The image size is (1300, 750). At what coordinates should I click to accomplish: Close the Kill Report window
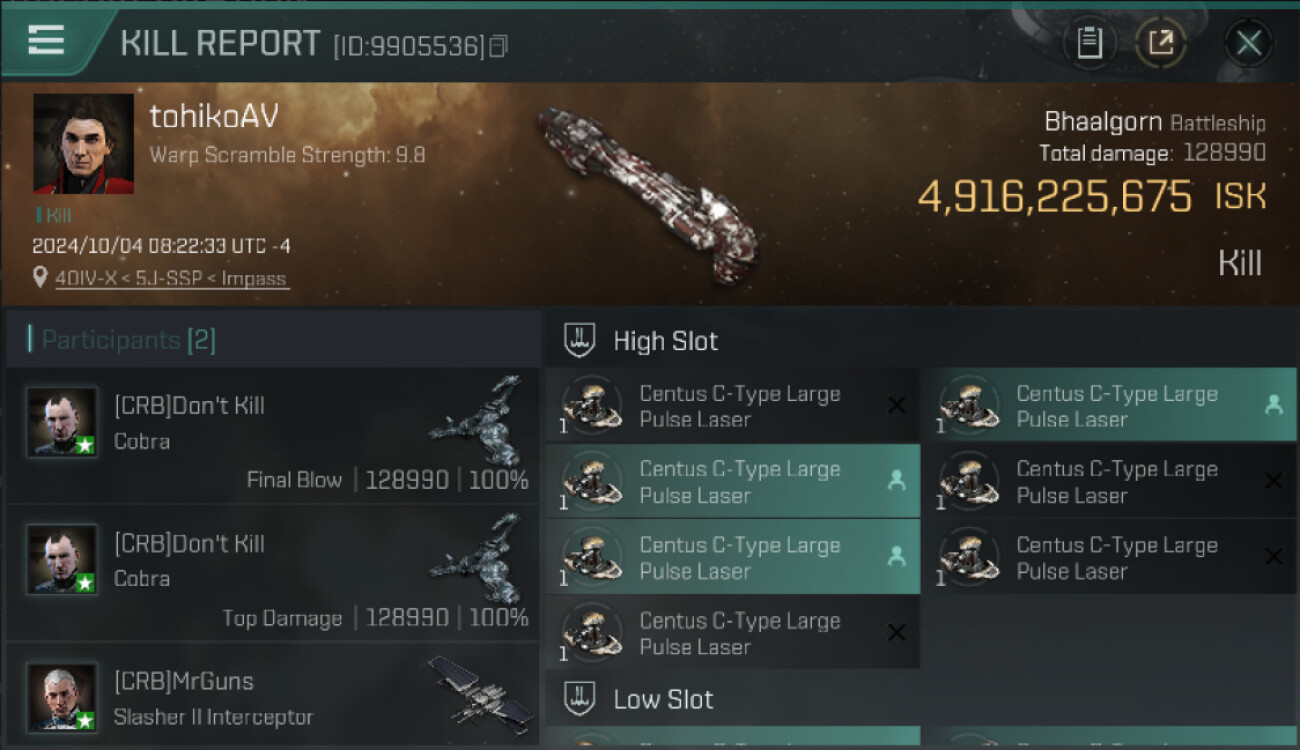click(1248, 43)
